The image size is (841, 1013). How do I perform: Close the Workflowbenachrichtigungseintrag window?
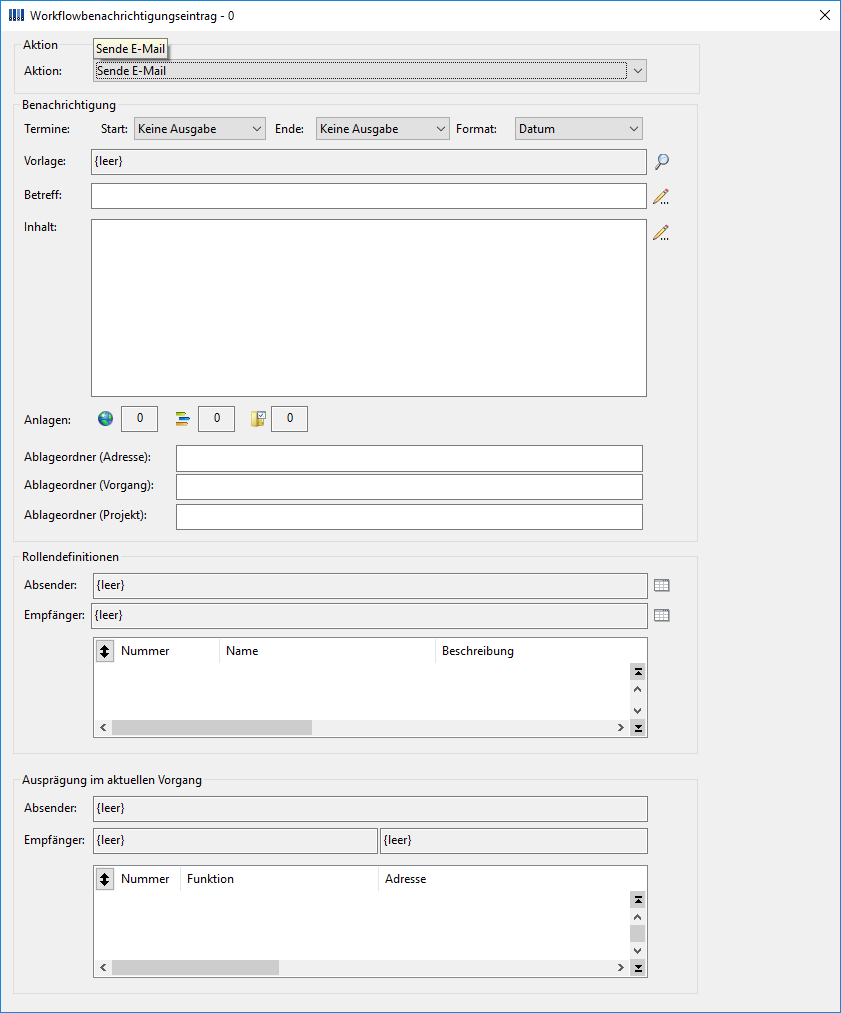click(x=825, y=15)
